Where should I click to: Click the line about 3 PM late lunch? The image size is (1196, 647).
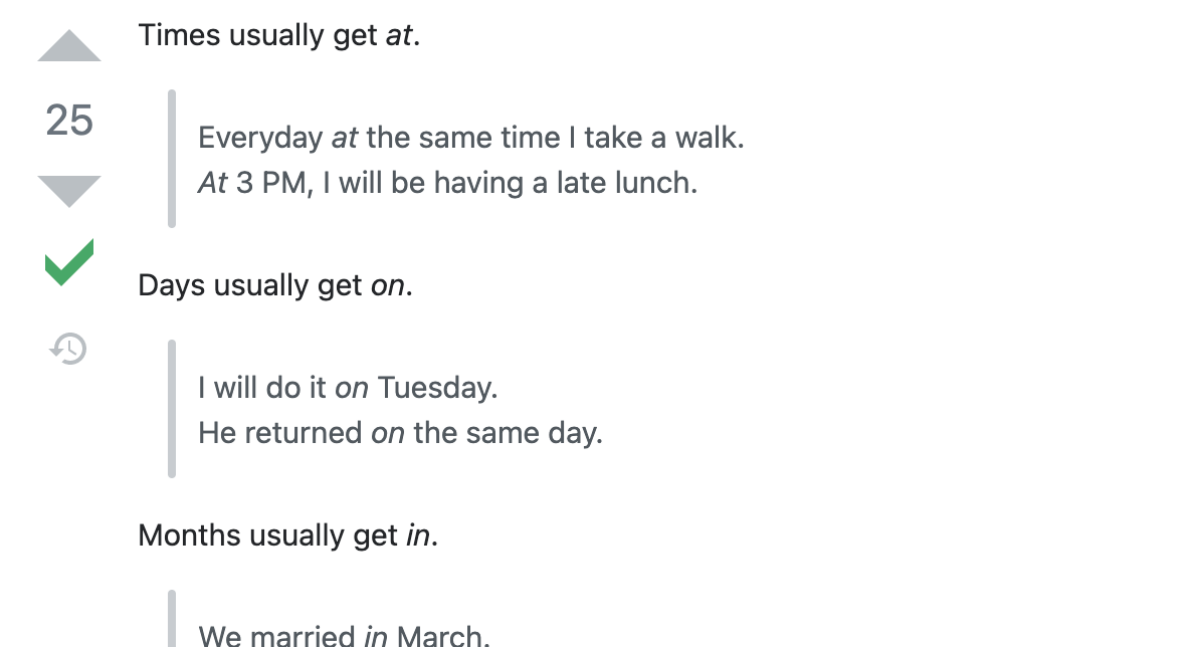(447, 185)
